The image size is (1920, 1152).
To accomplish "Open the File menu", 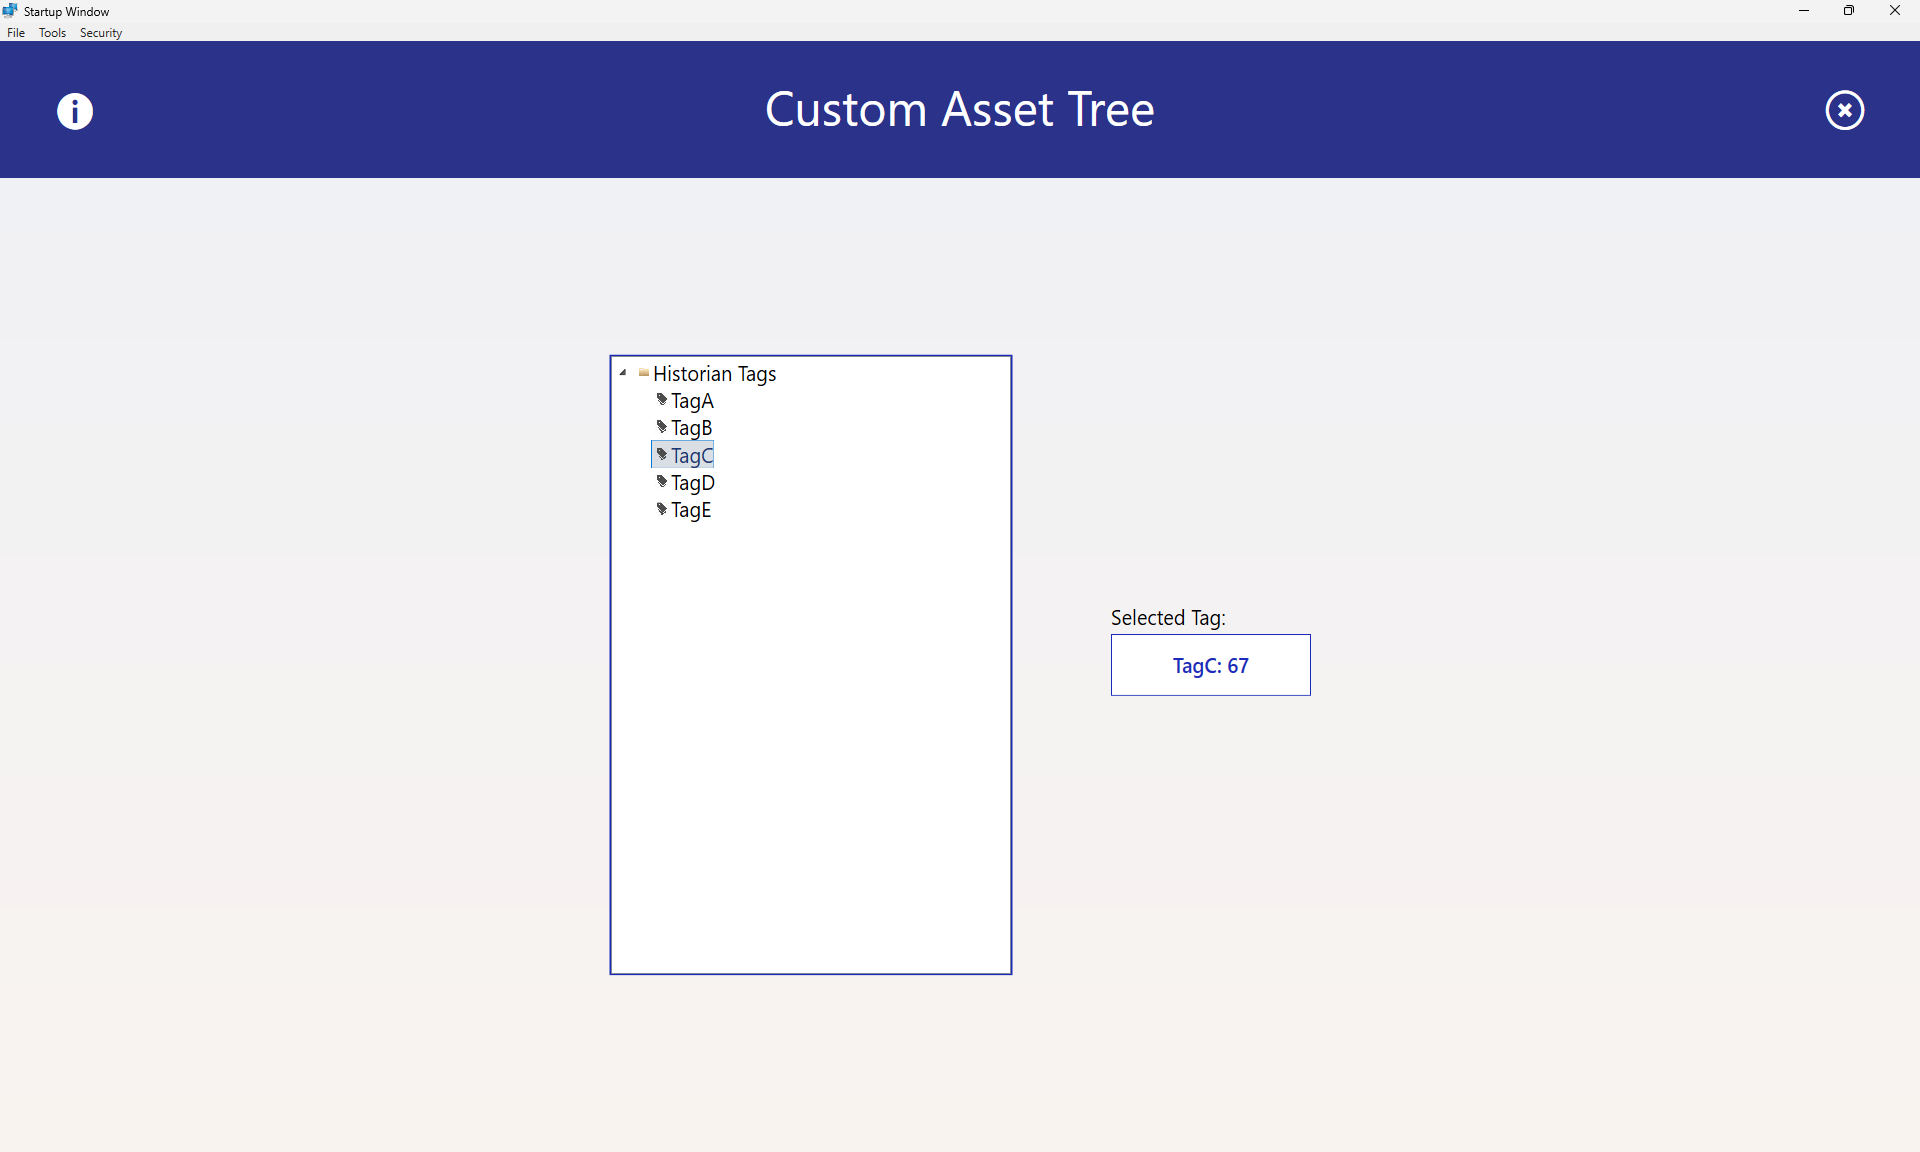I will tap(16, 33).
